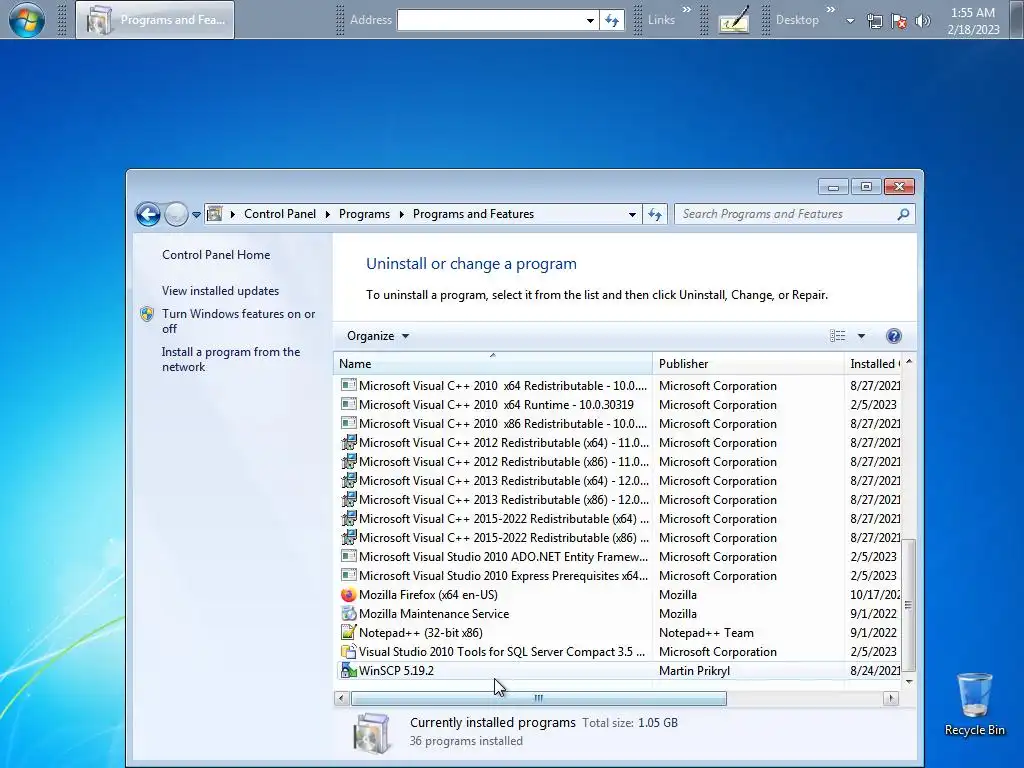The height and width of the screenshot is (768, 1024).
Task: Select Control Panel in the breadcrumb
Action: pyautogui.click(x=280, y=214)
